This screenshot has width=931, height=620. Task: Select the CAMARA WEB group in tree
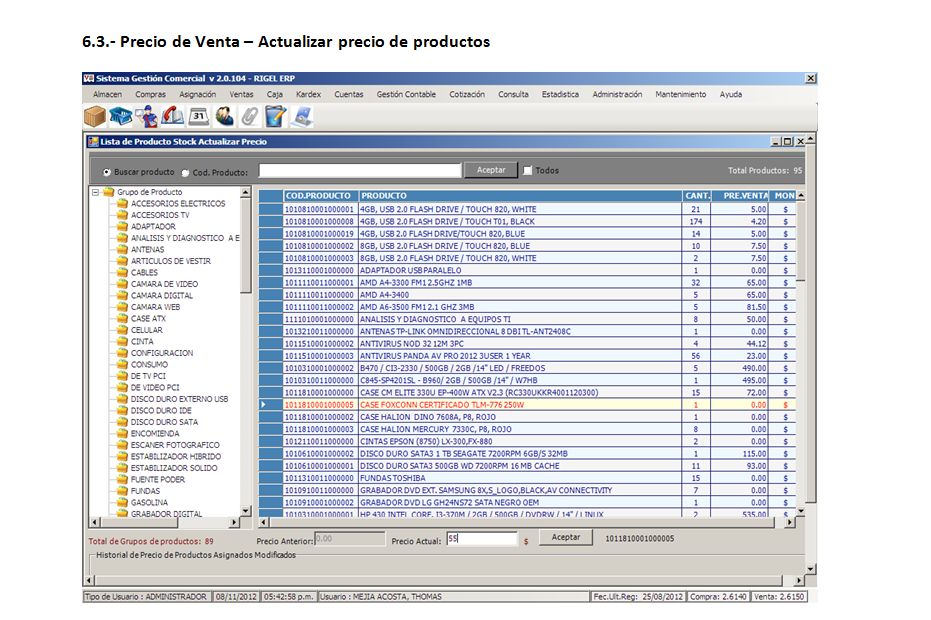tap(155, 307)
